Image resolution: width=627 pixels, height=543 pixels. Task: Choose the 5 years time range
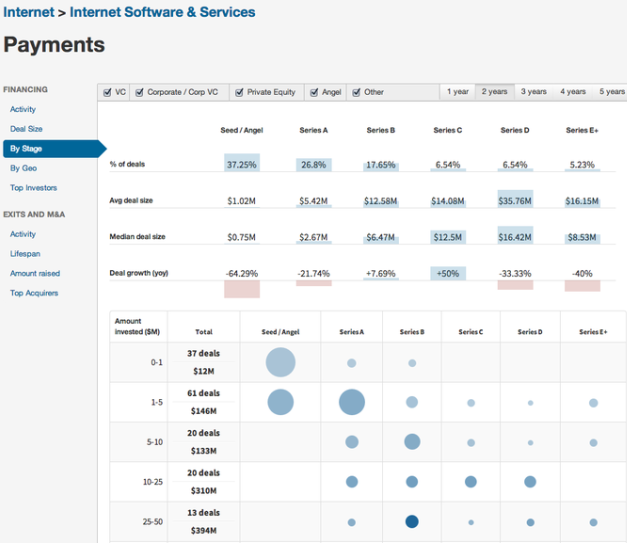[x=611, y=92]
